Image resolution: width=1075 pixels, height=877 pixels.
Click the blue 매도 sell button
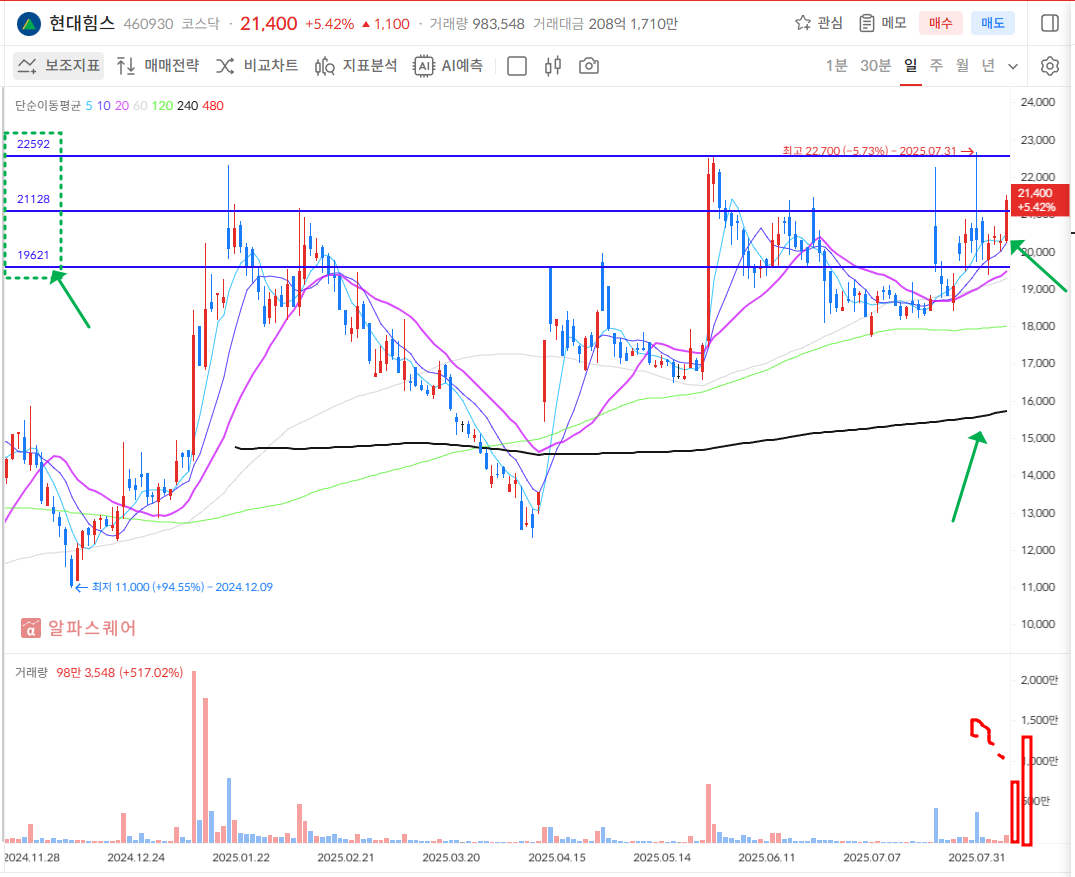point(992,23)
